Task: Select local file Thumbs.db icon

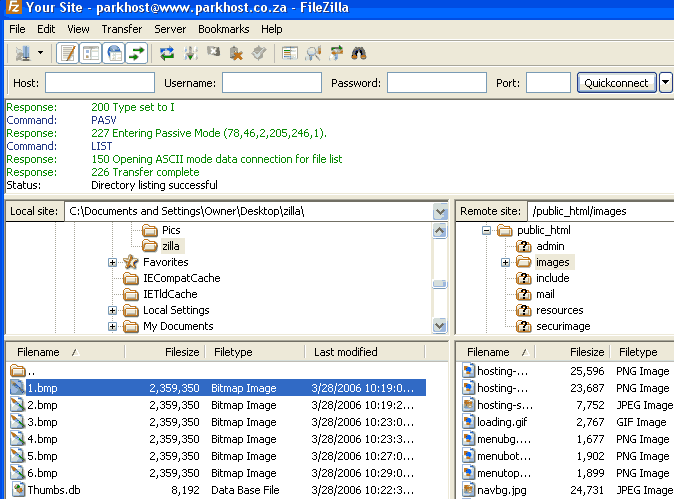Action: 18,490
